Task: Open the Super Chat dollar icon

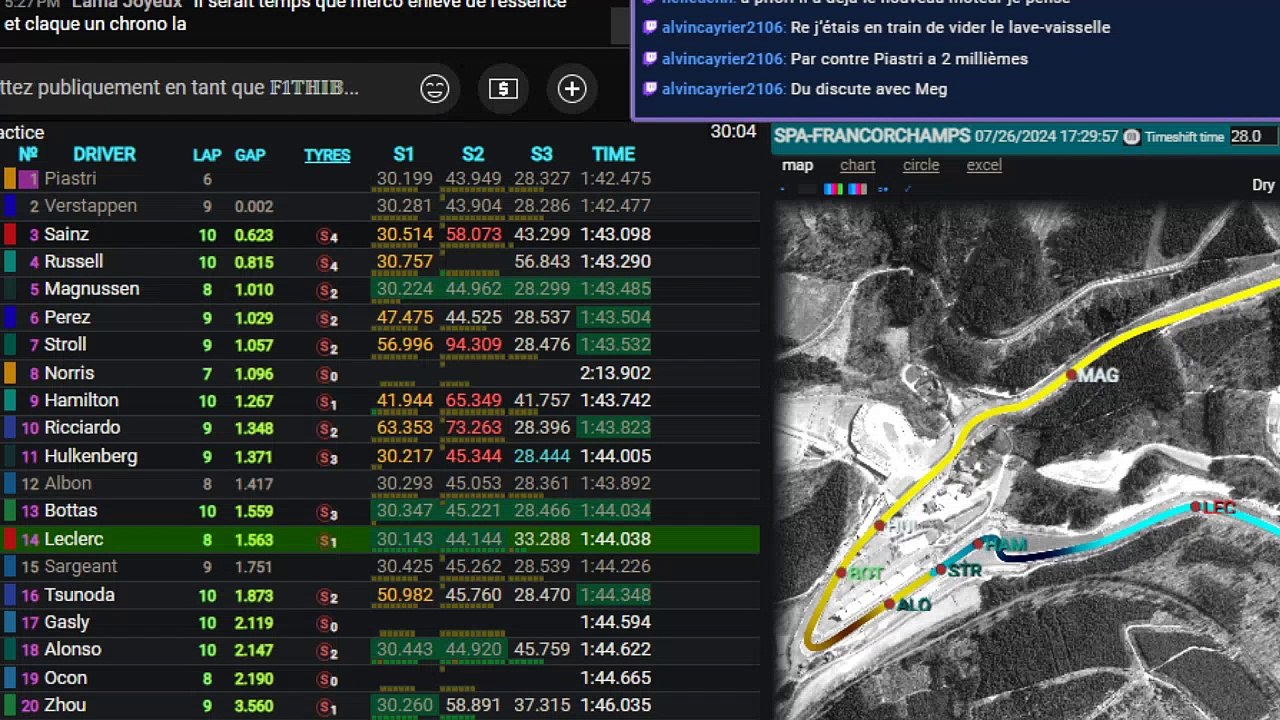Action: pos(503,89)
